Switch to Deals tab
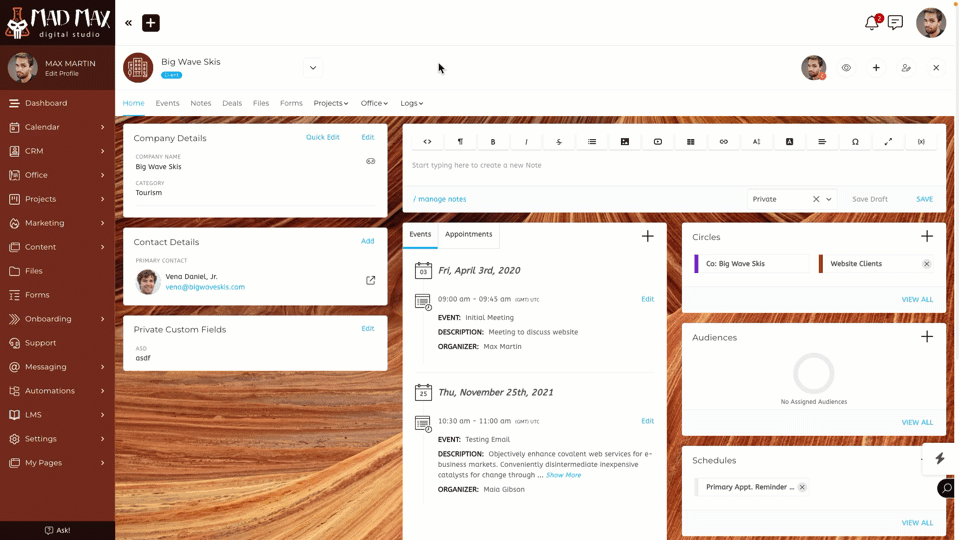The width and height of the screenshot is (960, 540). pyautogui.click(x=231, y=103)
